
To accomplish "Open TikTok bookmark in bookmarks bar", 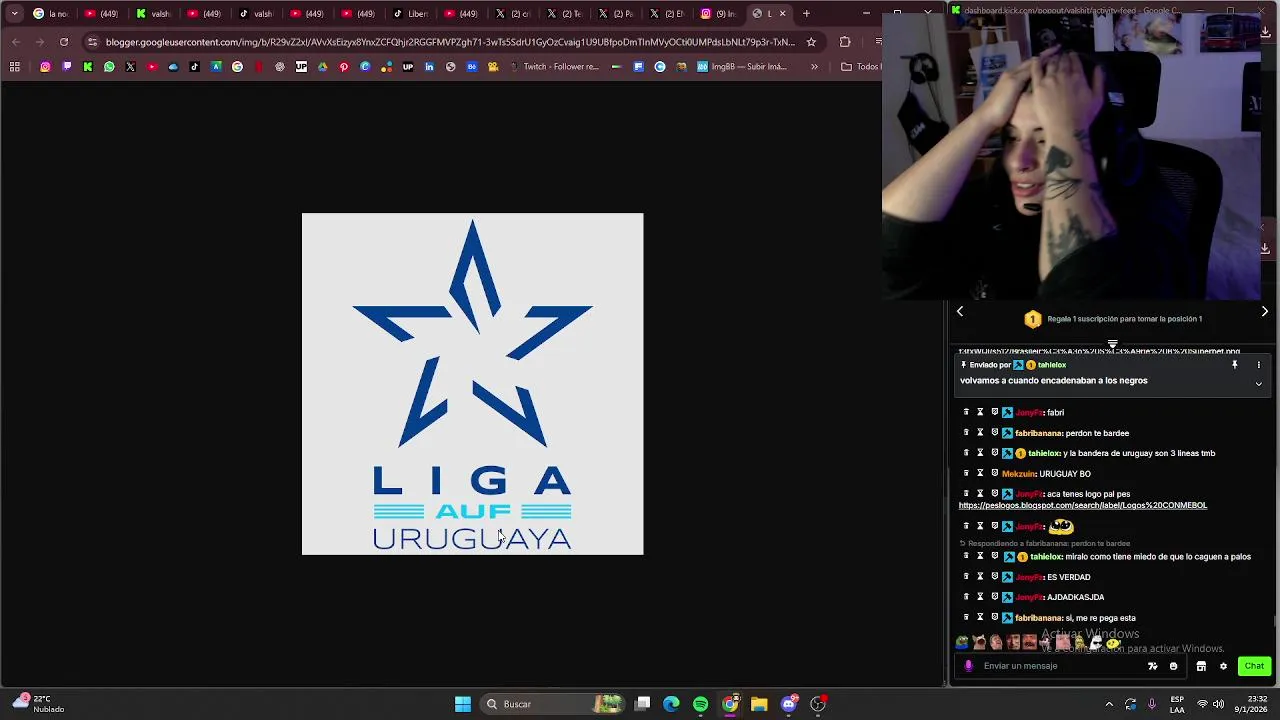I will (x=194, y=67).
